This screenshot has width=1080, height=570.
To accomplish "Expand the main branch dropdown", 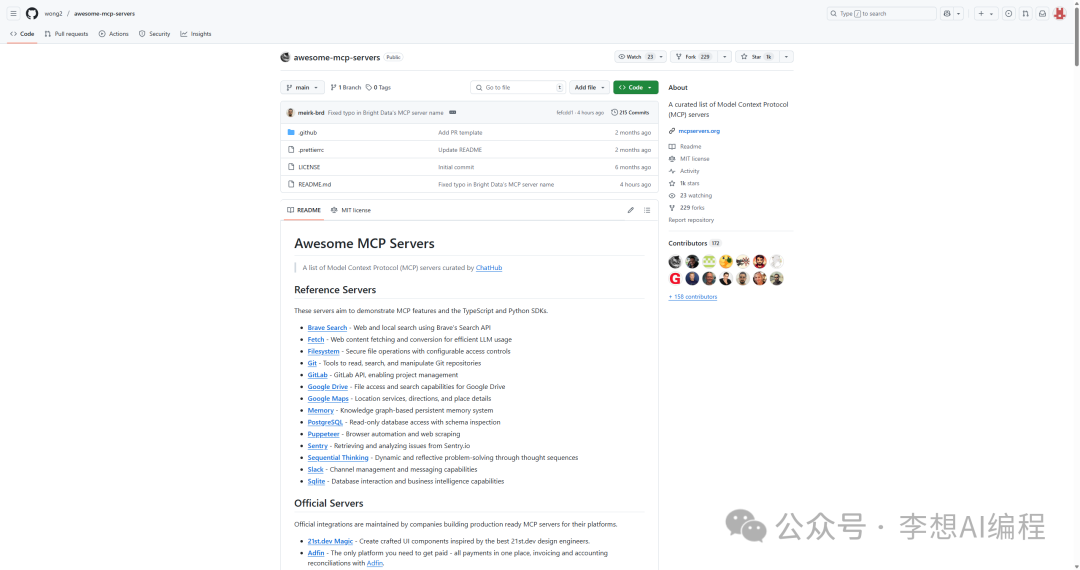I will point(302,87).
